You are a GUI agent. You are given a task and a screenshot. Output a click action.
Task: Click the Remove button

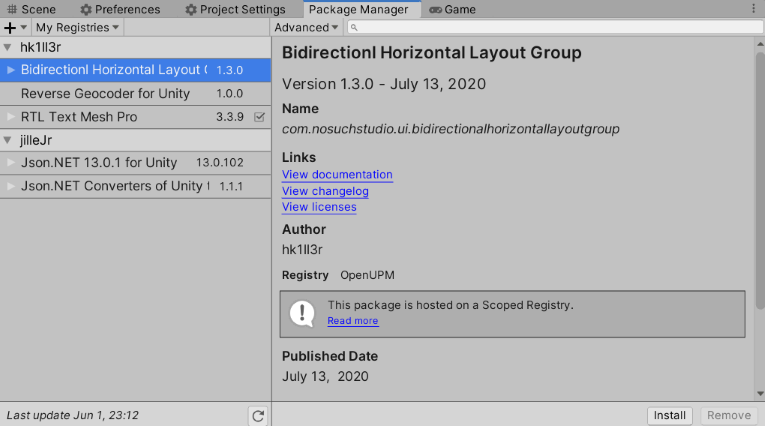(729, 415)
